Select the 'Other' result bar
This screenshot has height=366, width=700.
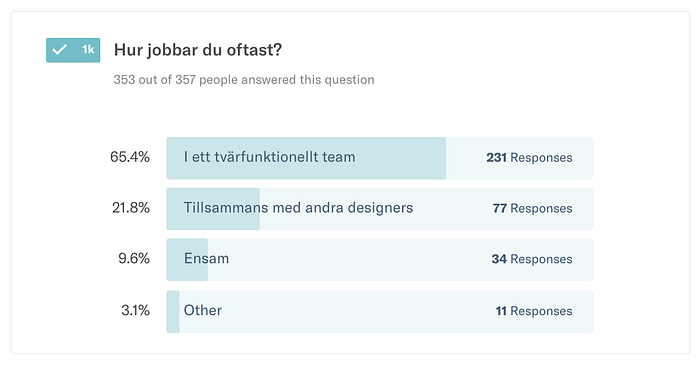click(380, 312)
